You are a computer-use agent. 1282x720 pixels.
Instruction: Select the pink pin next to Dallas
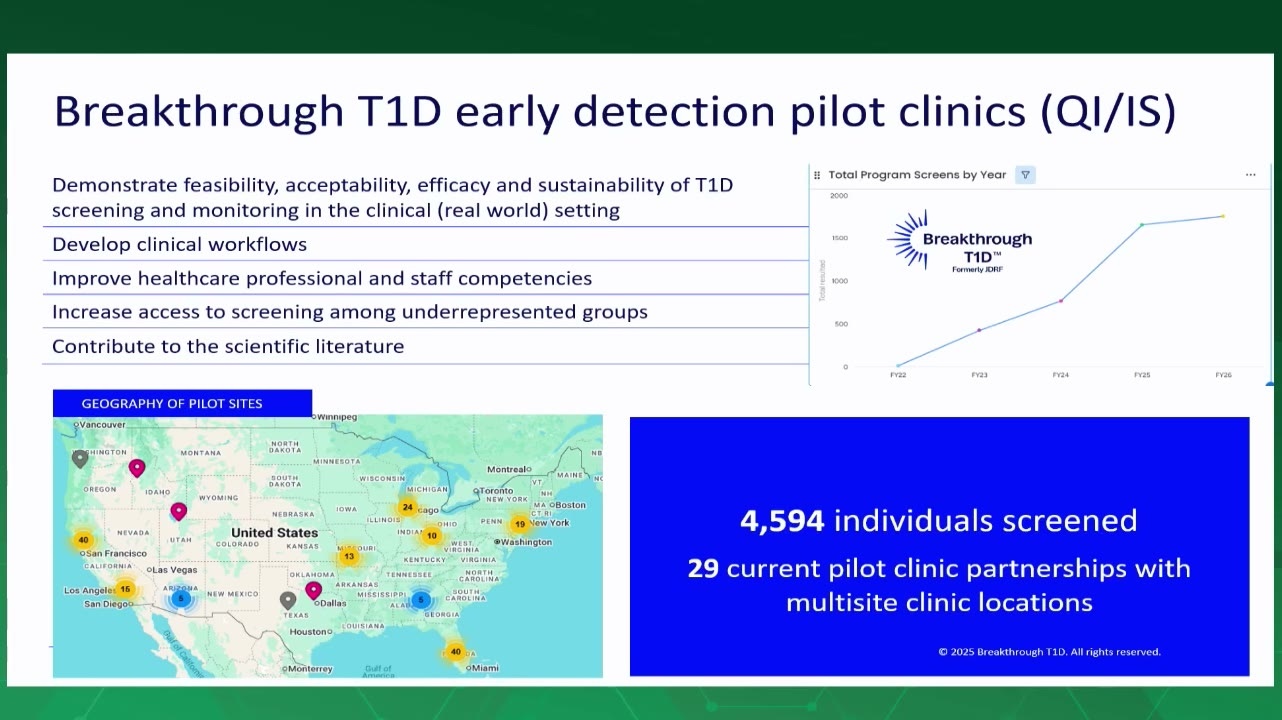313,590
